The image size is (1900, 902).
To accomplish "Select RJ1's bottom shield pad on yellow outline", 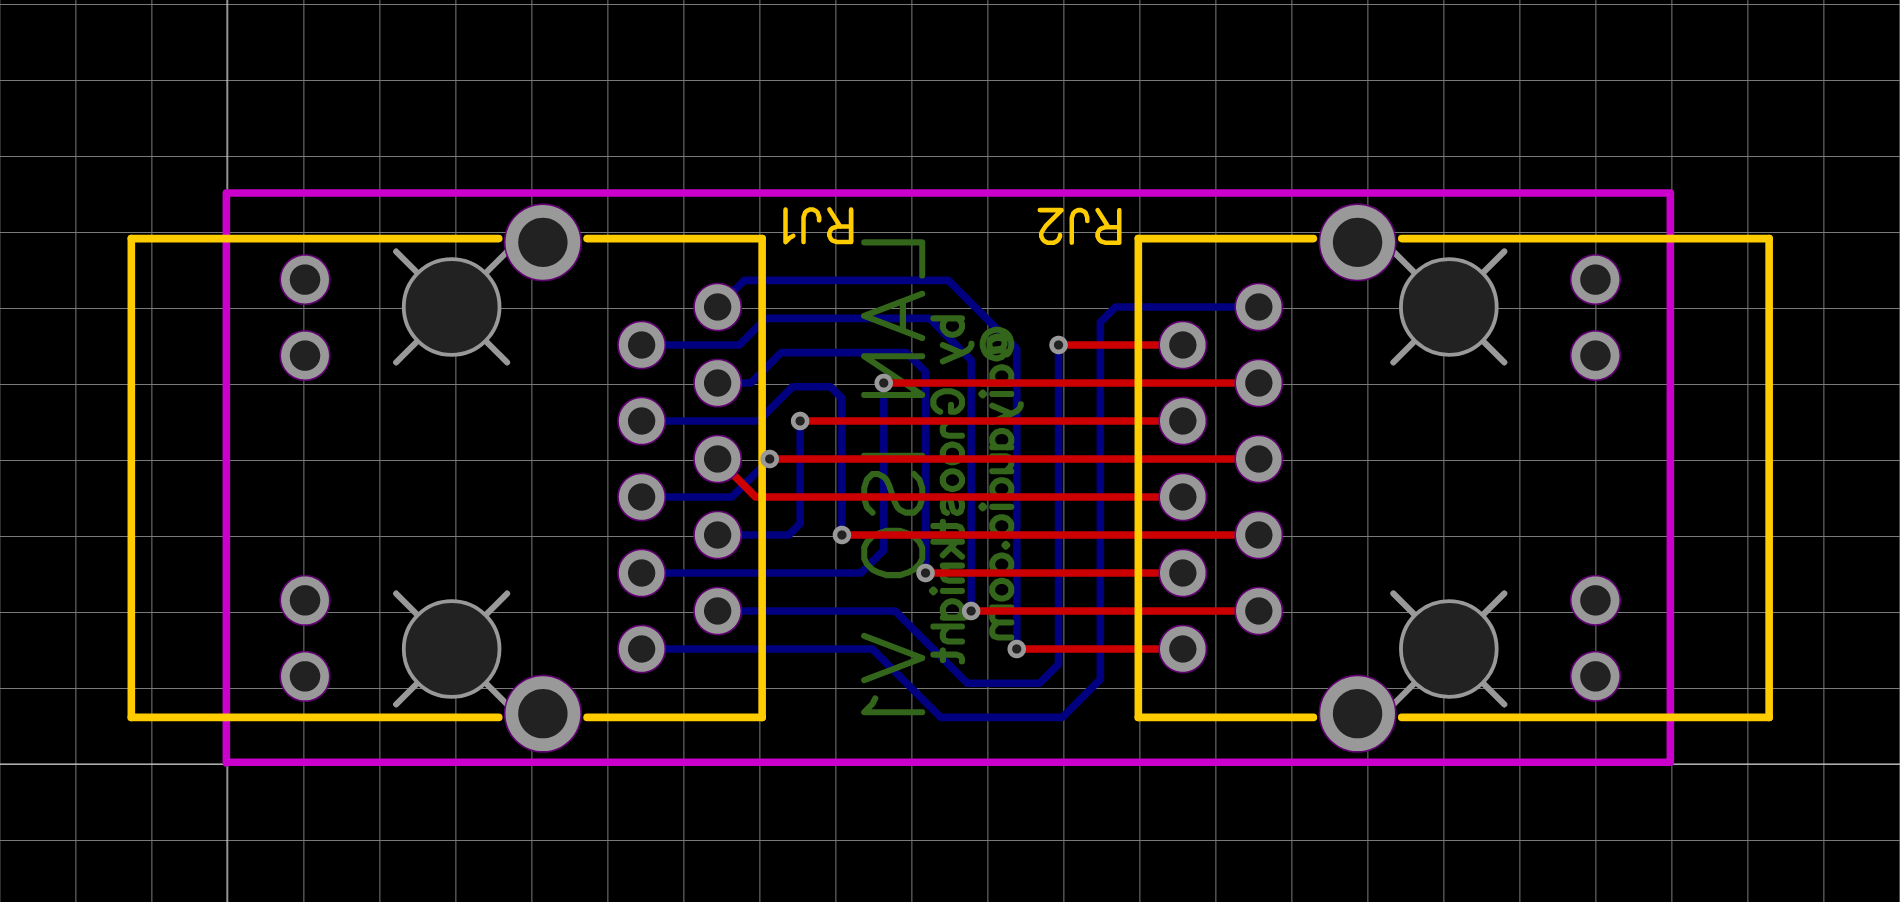I will pos(543,714).
